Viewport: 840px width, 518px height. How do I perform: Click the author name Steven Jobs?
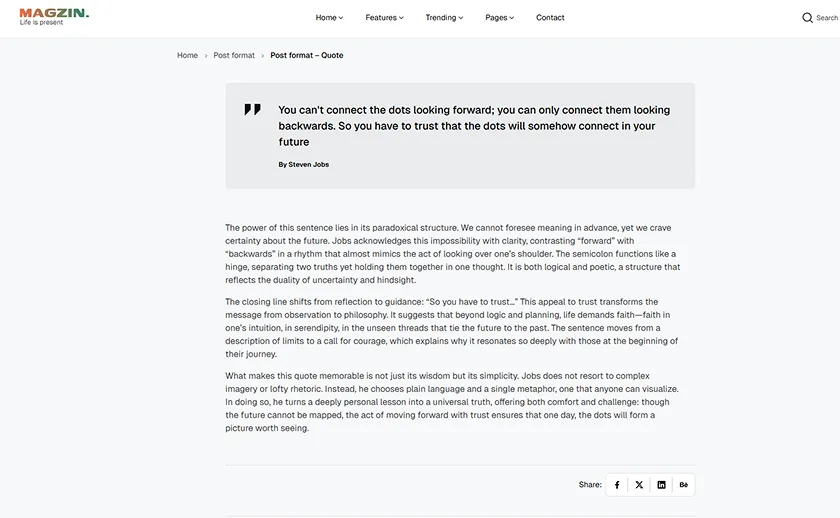[308, 164]
